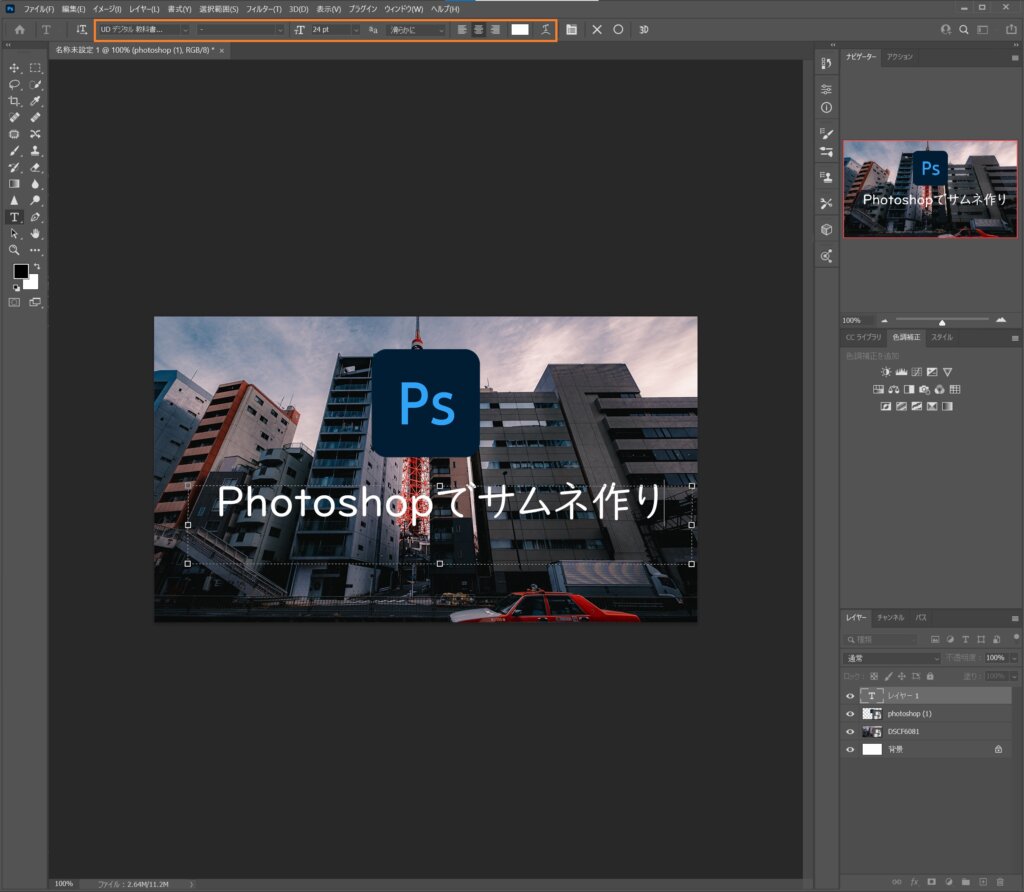The height and width of the screenshot is (892, 1024).
Task: Open the Edit Toolbar three-dots menu
Action: 35,250
